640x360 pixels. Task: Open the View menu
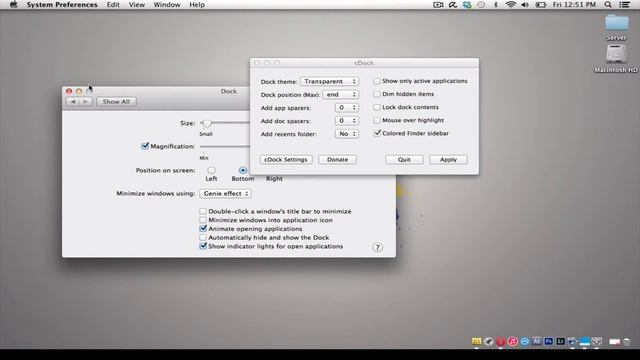point(137,5)
